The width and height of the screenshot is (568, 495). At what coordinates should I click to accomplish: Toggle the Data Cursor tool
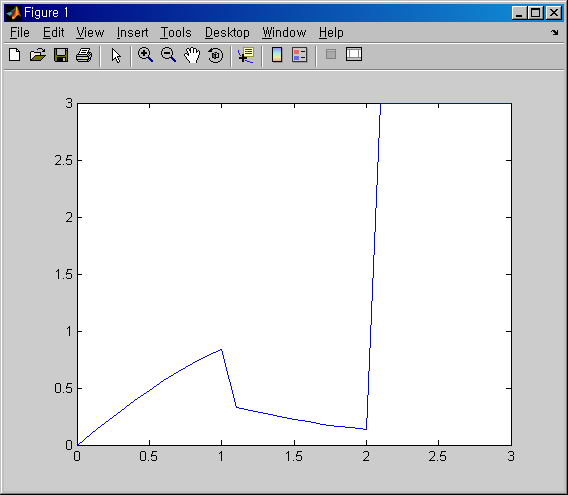pos(246,55)
